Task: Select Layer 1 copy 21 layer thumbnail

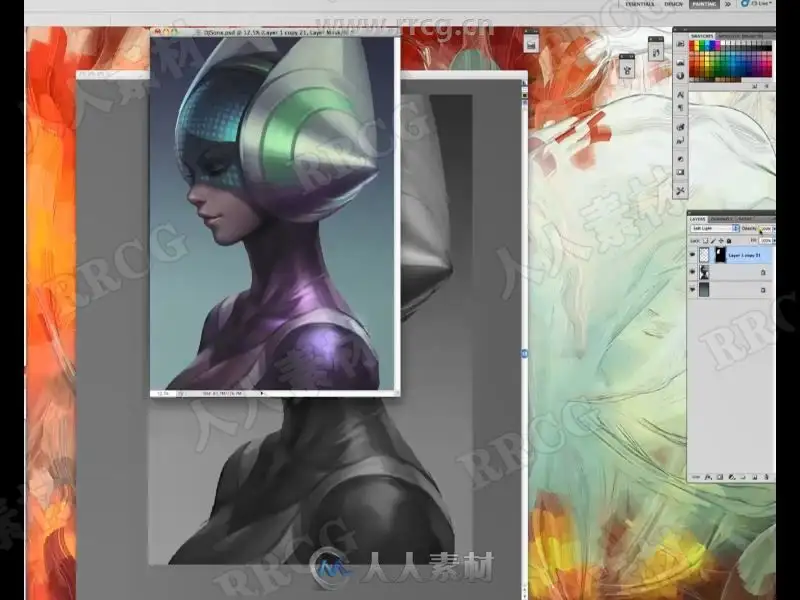Action: [704, 255]
